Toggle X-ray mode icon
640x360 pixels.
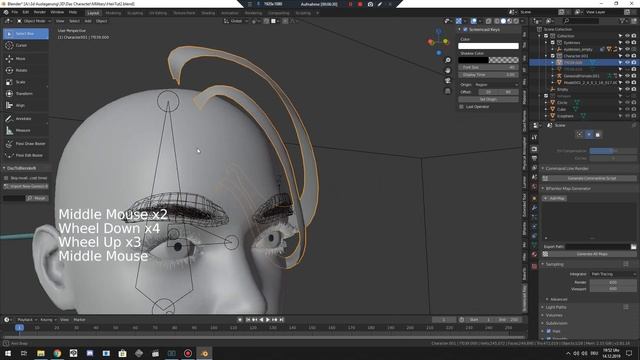[489, 21]
